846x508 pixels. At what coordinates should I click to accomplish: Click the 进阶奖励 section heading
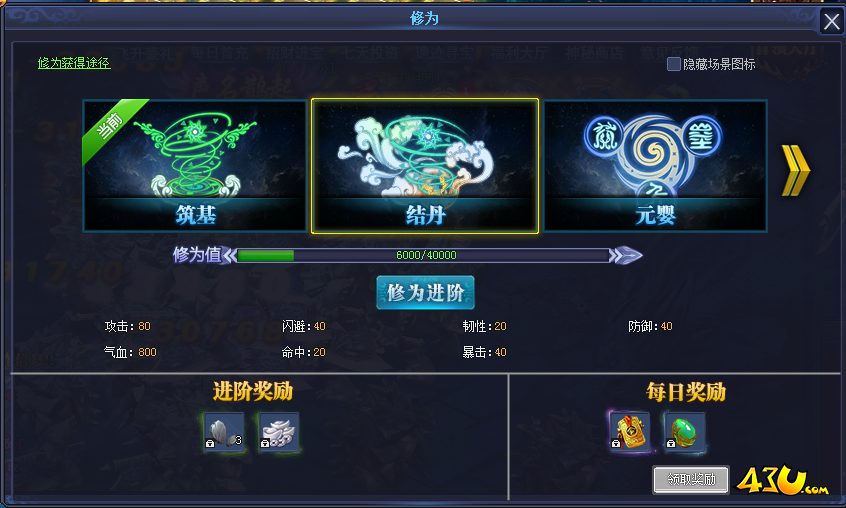pyautogui.click(x=253, y=392)
